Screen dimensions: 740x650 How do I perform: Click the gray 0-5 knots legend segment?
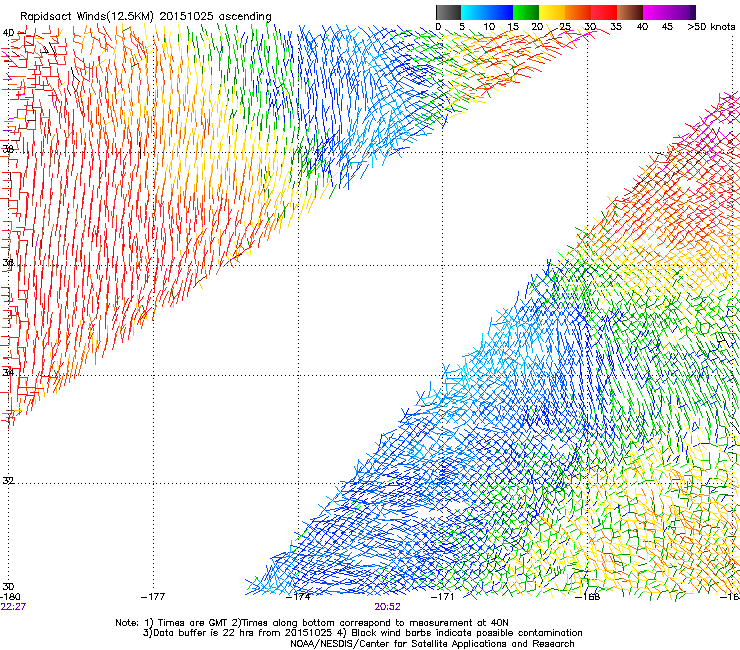[x=448, y=12]
